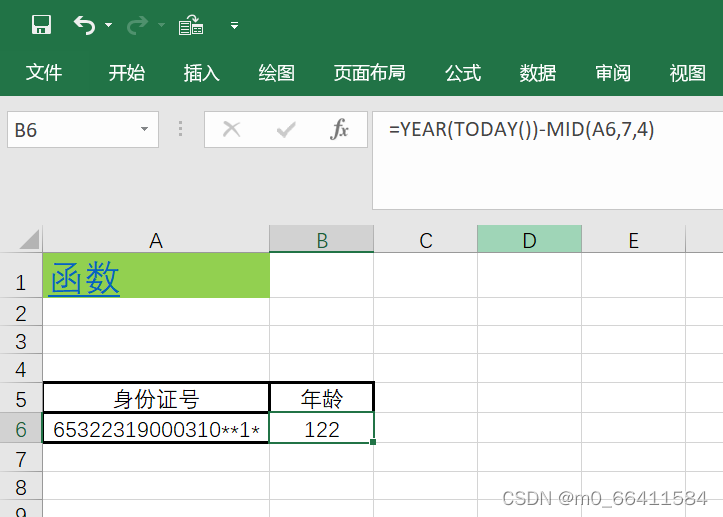Click the 身份证号 header cell
Image resolution: width=723 pixels, height=517 pixels.
[x=156, y=398]
